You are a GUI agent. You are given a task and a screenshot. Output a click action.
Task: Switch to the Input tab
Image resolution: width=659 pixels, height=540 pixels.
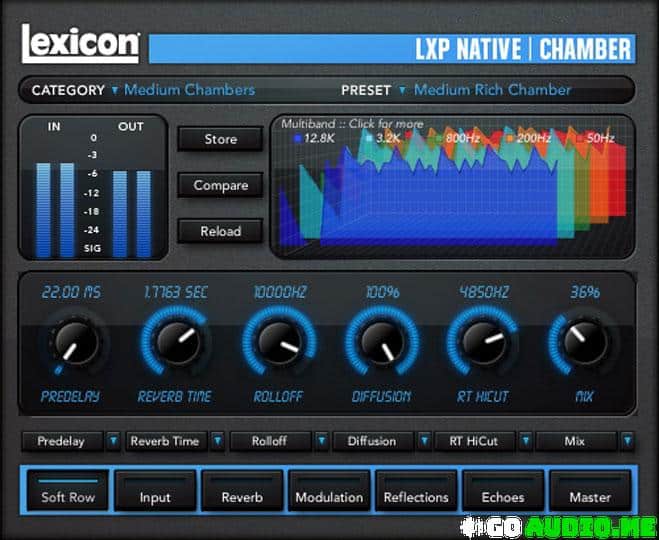click(x=155, y=490)
